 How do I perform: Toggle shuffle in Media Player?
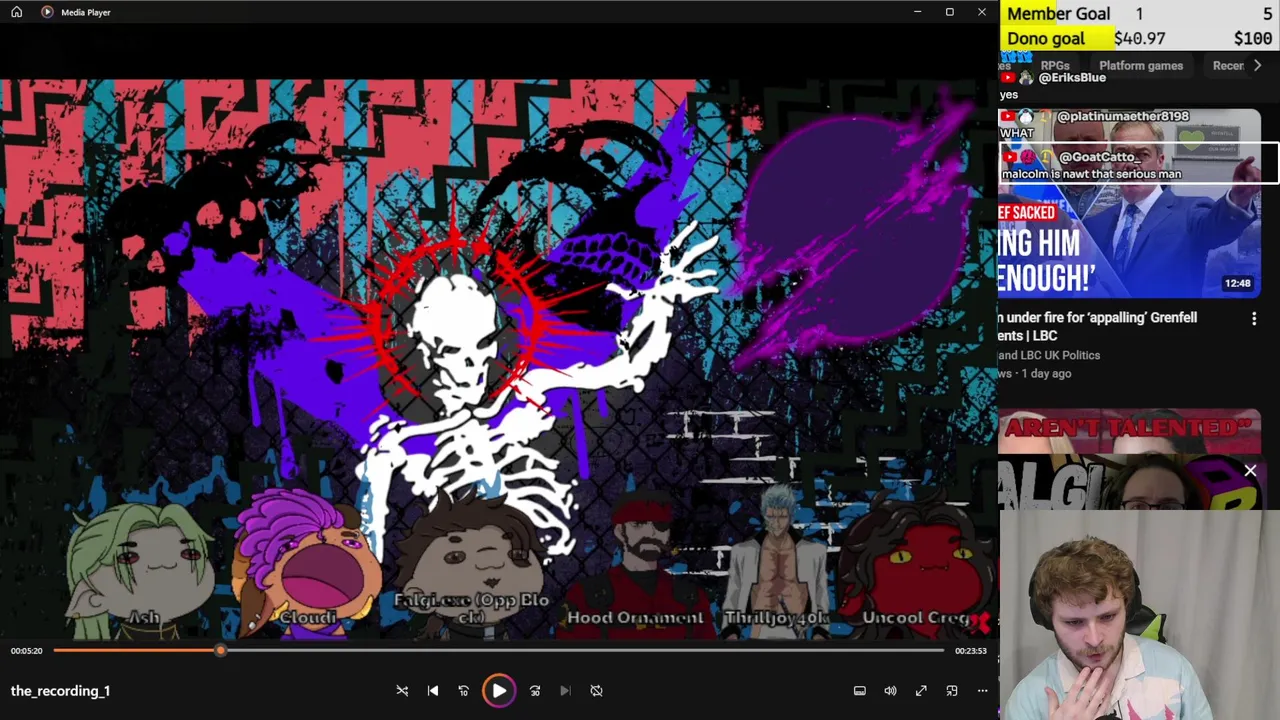pos(402,691)
